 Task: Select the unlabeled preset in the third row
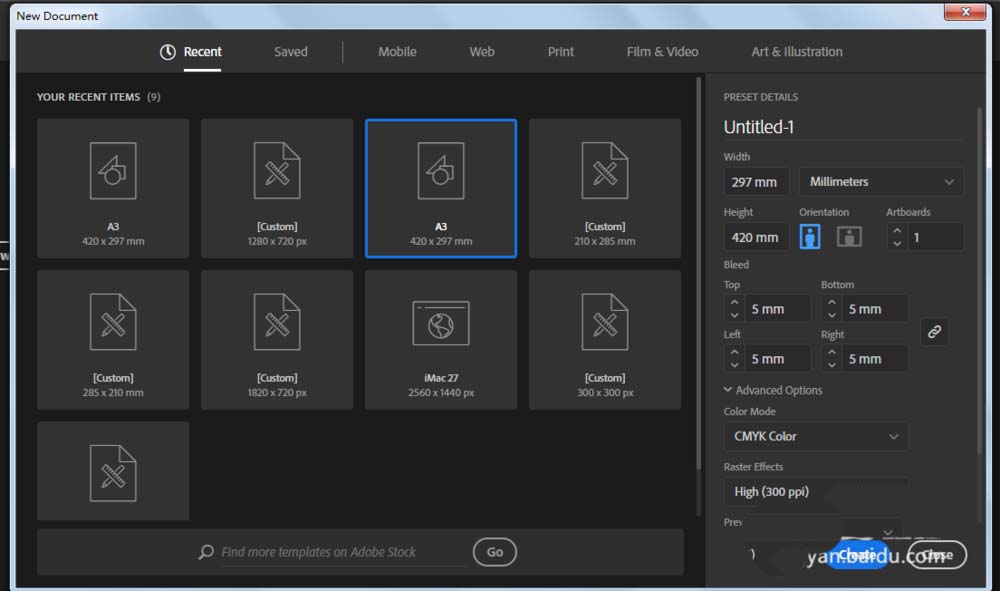(113, 471)
